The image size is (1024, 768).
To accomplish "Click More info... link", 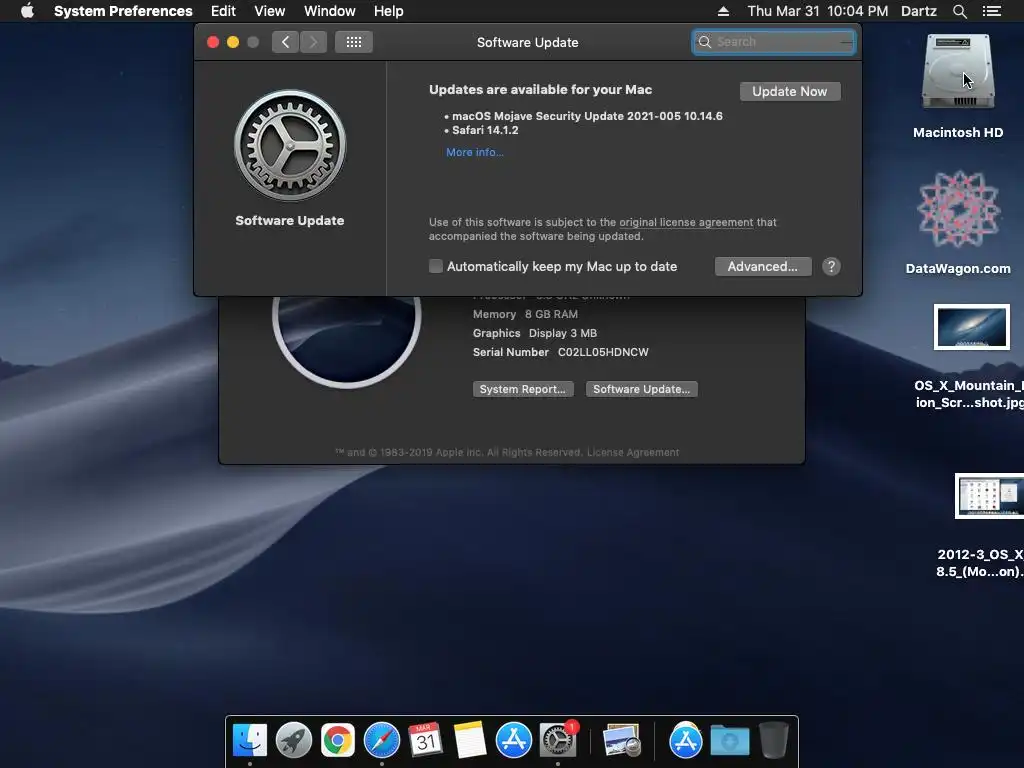I will coord(475,152).
